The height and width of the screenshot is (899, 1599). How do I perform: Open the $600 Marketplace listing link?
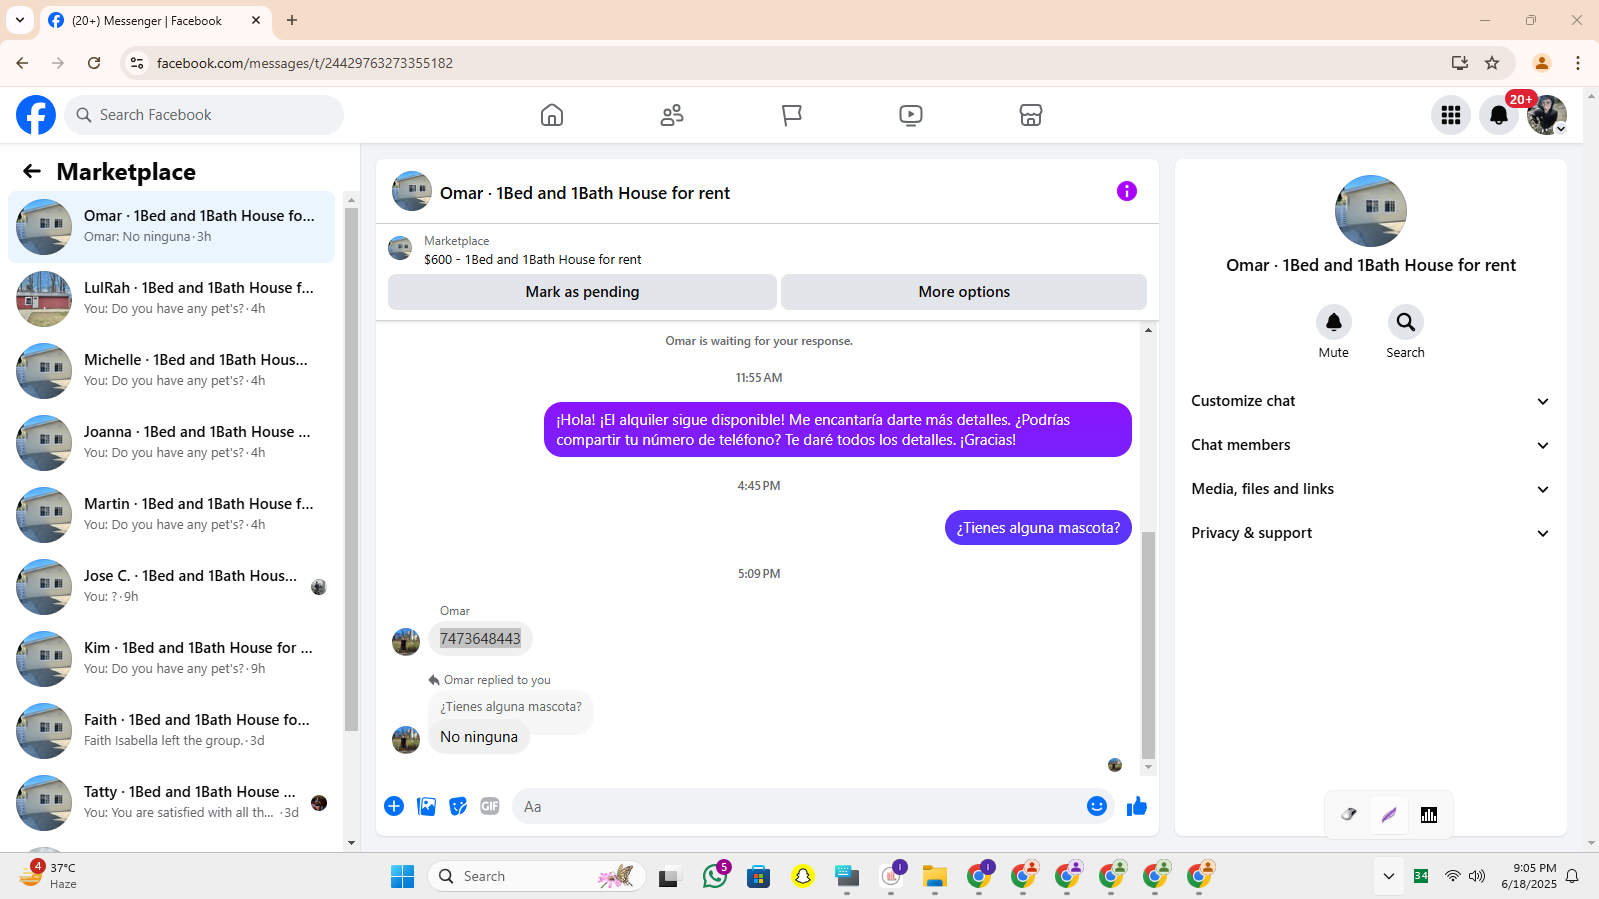click(533, 259)
